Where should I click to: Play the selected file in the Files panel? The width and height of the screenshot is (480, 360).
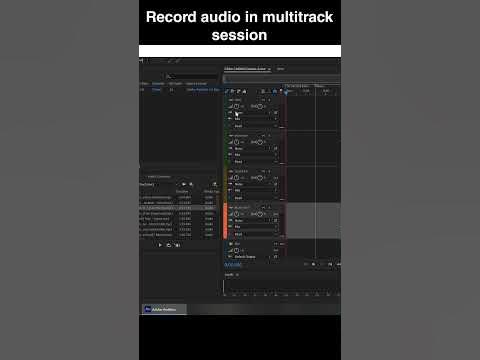click(x=160, y=245)
